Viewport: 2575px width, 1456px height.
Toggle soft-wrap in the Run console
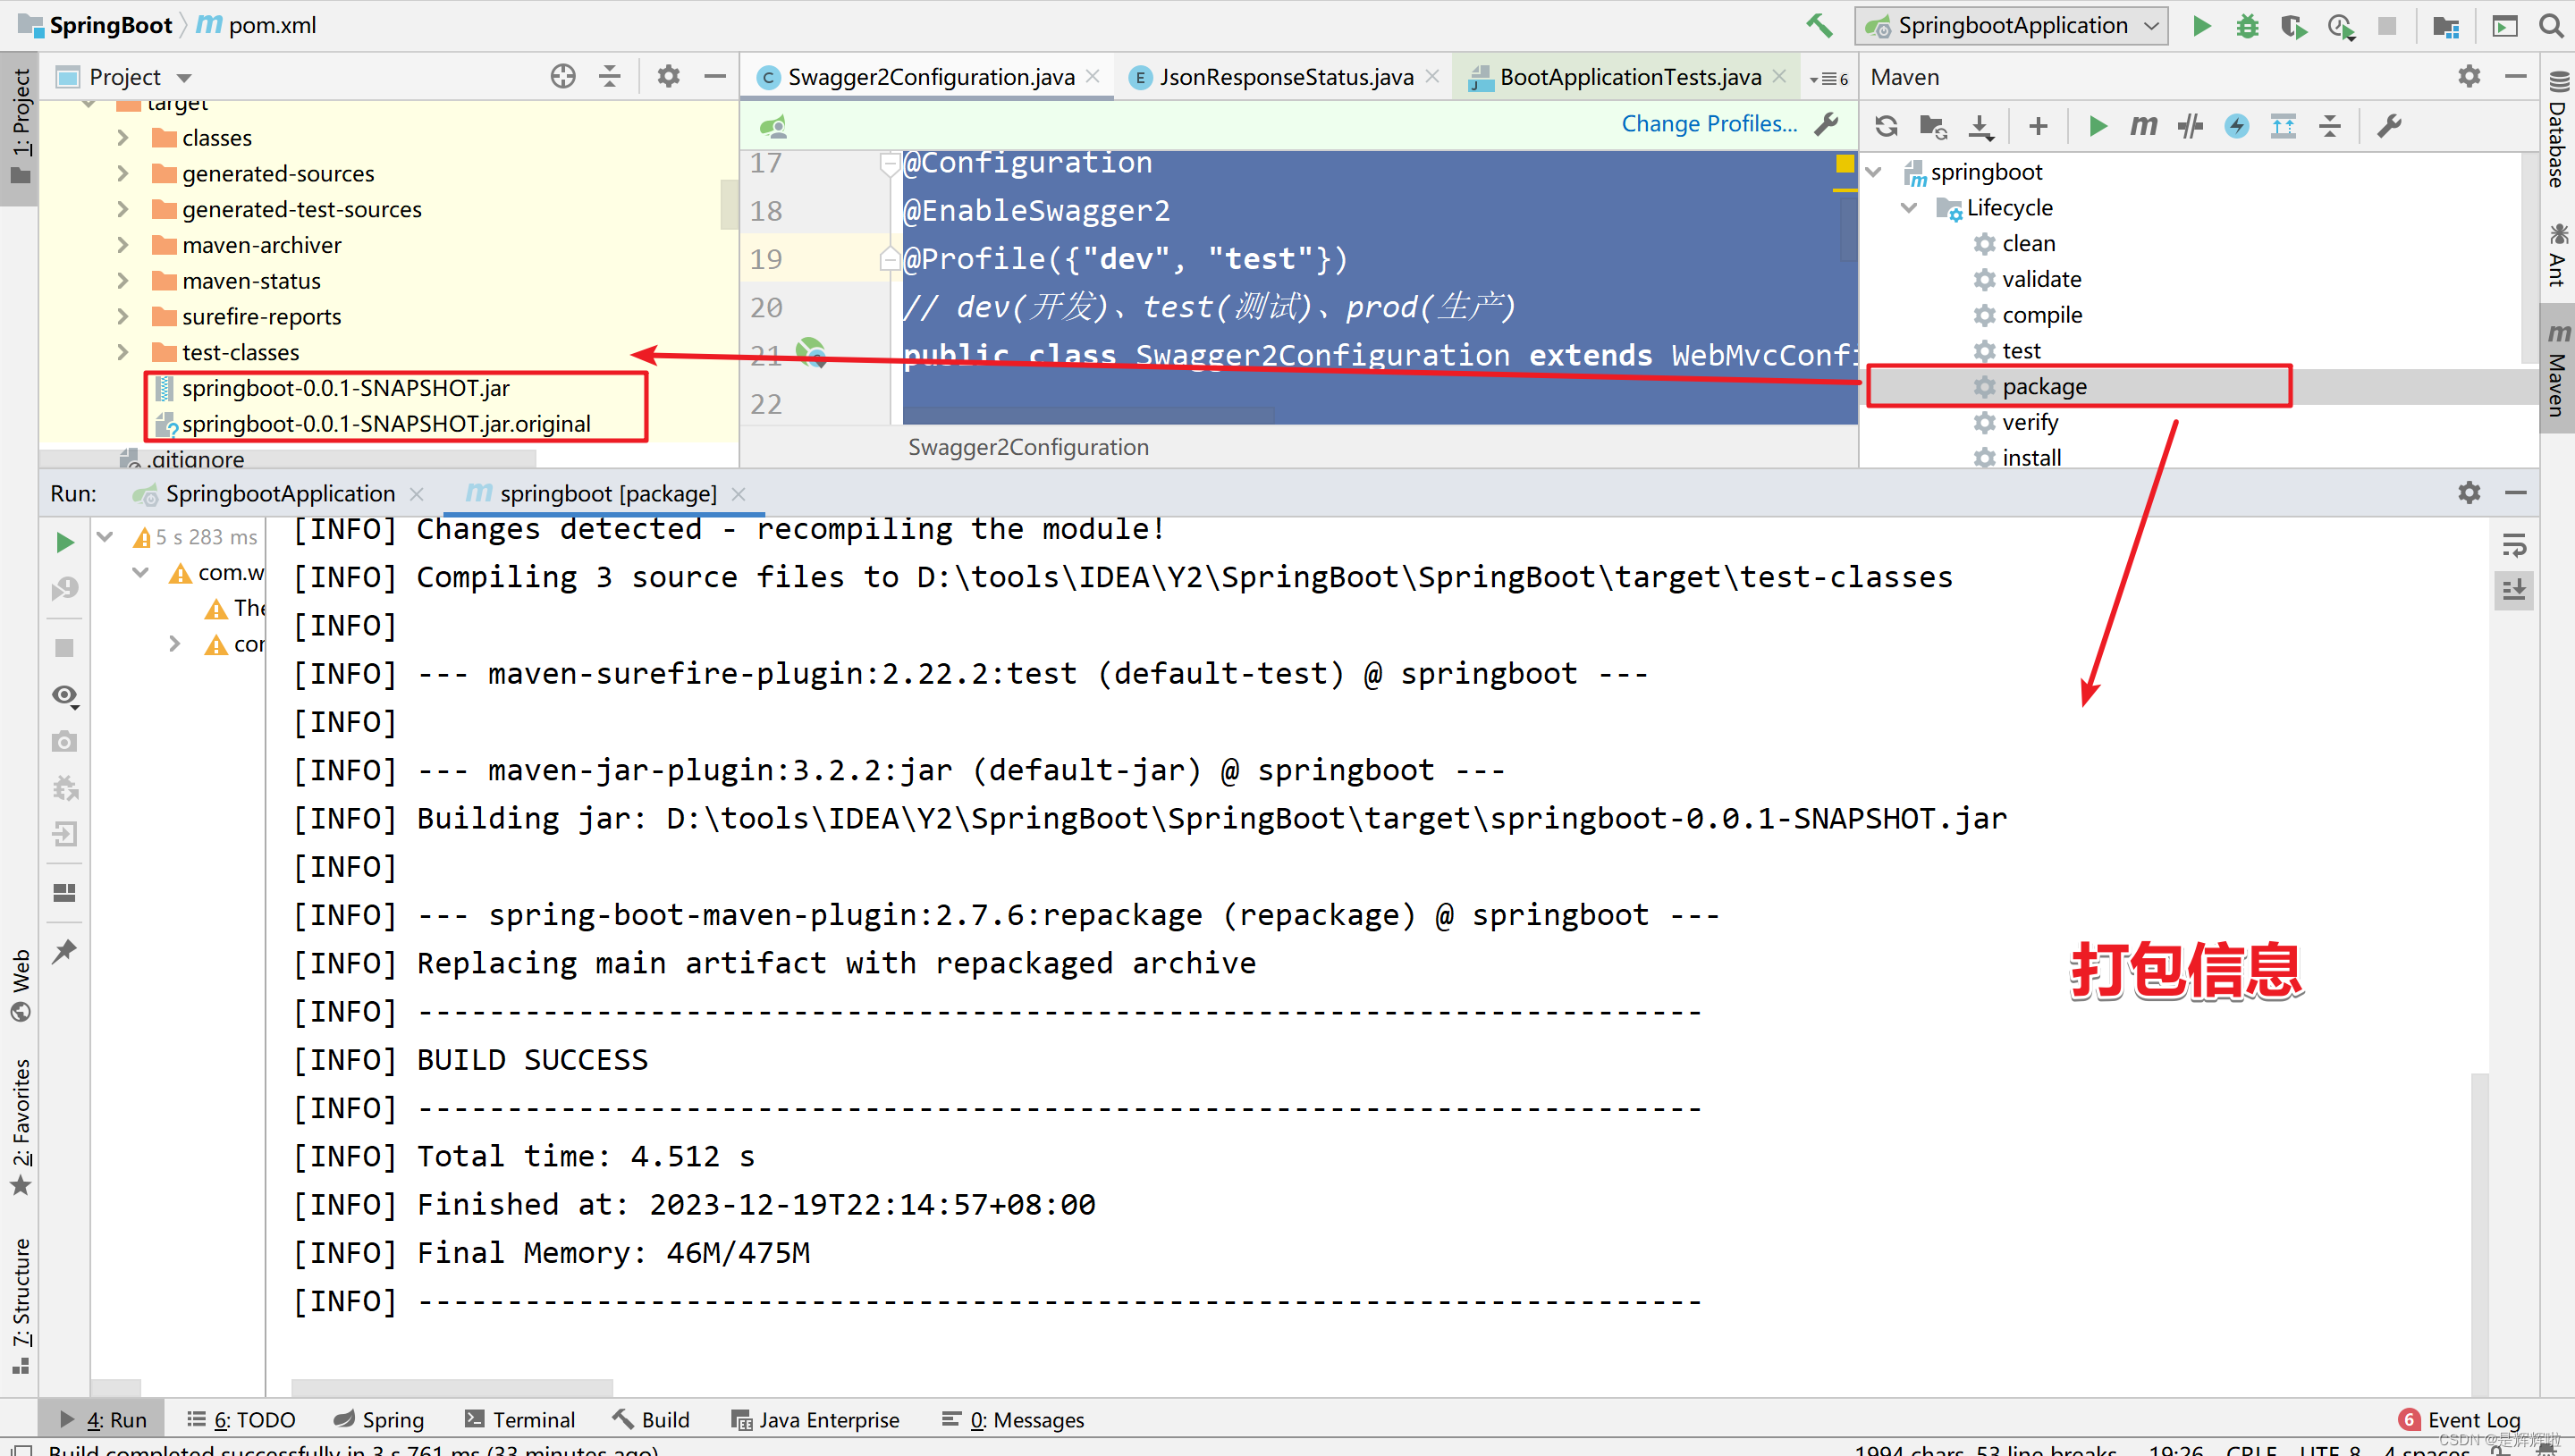pos(2514,545)
